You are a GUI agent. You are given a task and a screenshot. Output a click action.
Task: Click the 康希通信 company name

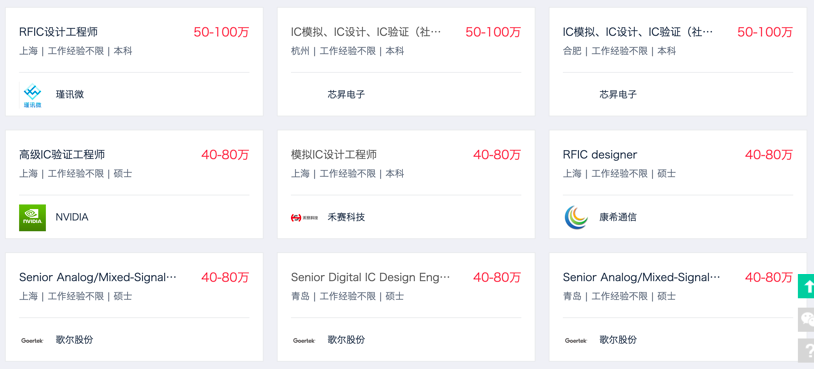618,217
